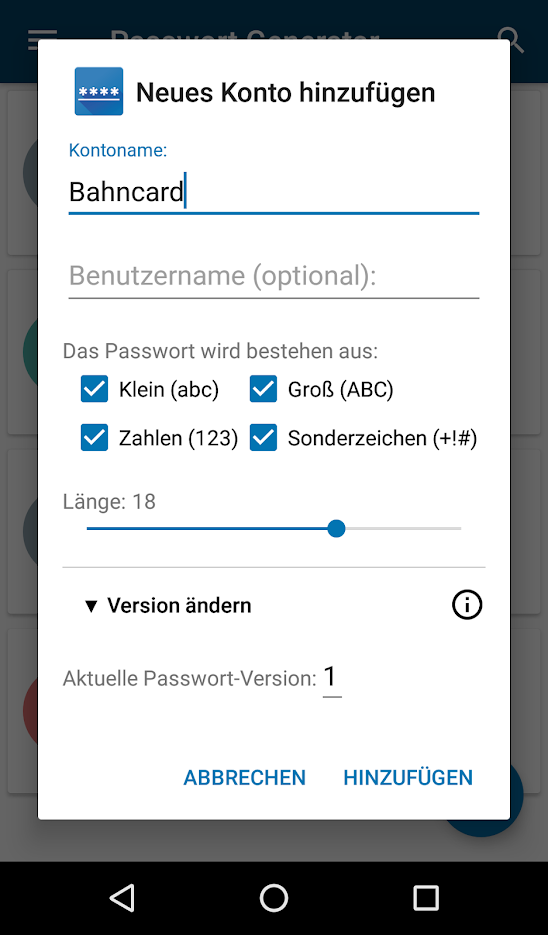Focus the Benutzername (optional) field
The width and height of the screenshot is (548, 935).
[x=274, y=276]
